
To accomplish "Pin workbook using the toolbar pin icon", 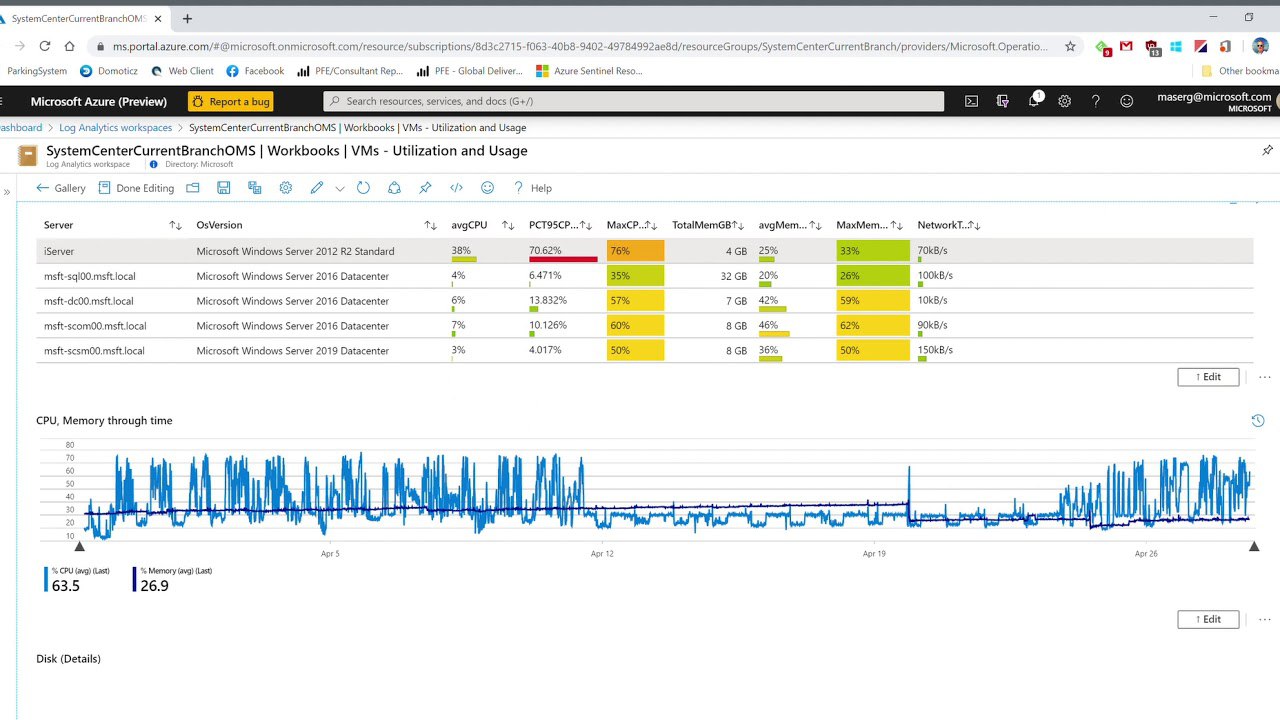I will 425,188.
